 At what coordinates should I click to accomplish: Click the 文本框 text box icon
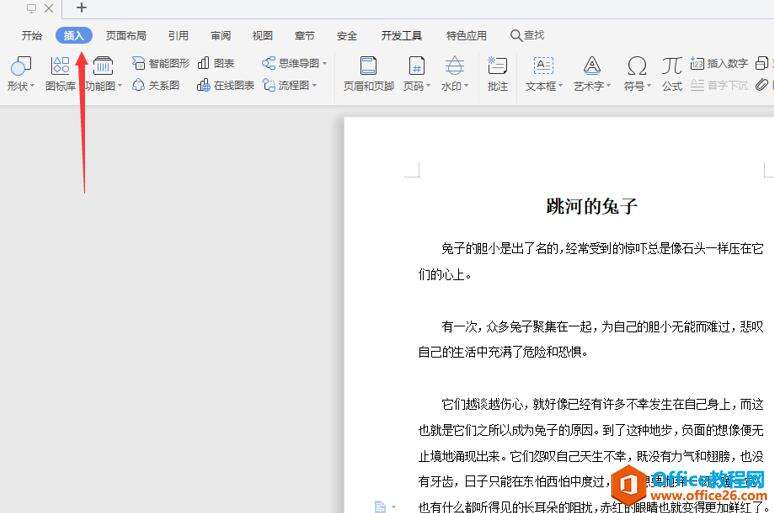coord(543,66)
